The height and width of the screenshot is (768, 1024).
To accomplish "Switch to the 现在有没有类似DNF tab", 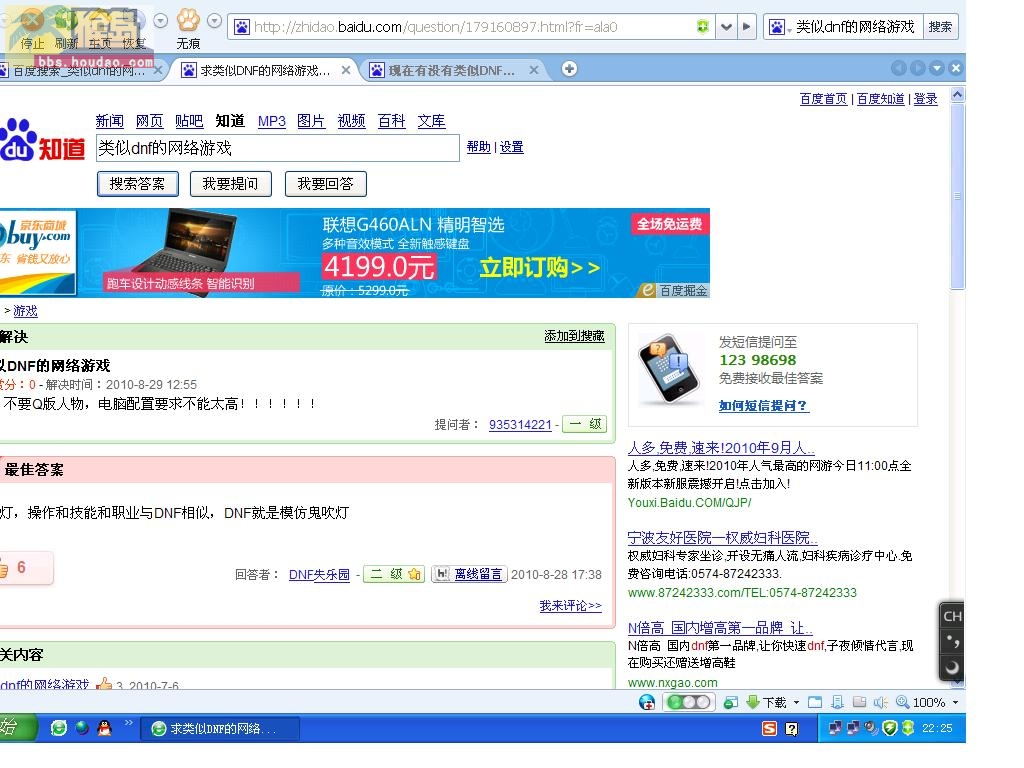I will [x=452, y=70].
